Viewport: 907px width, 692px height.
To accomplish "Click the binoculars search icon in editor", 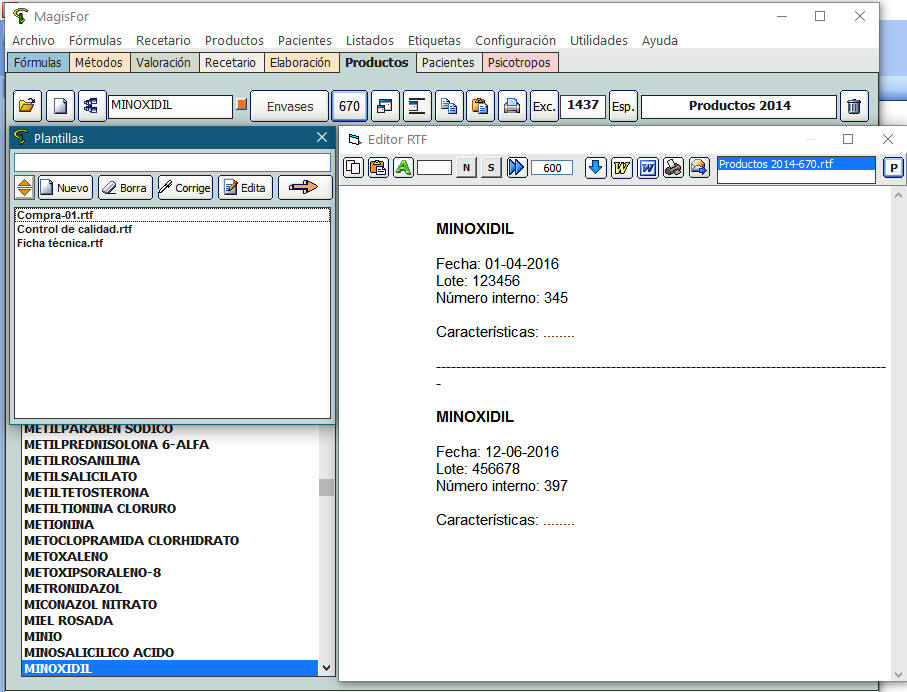I will (673, 167).
